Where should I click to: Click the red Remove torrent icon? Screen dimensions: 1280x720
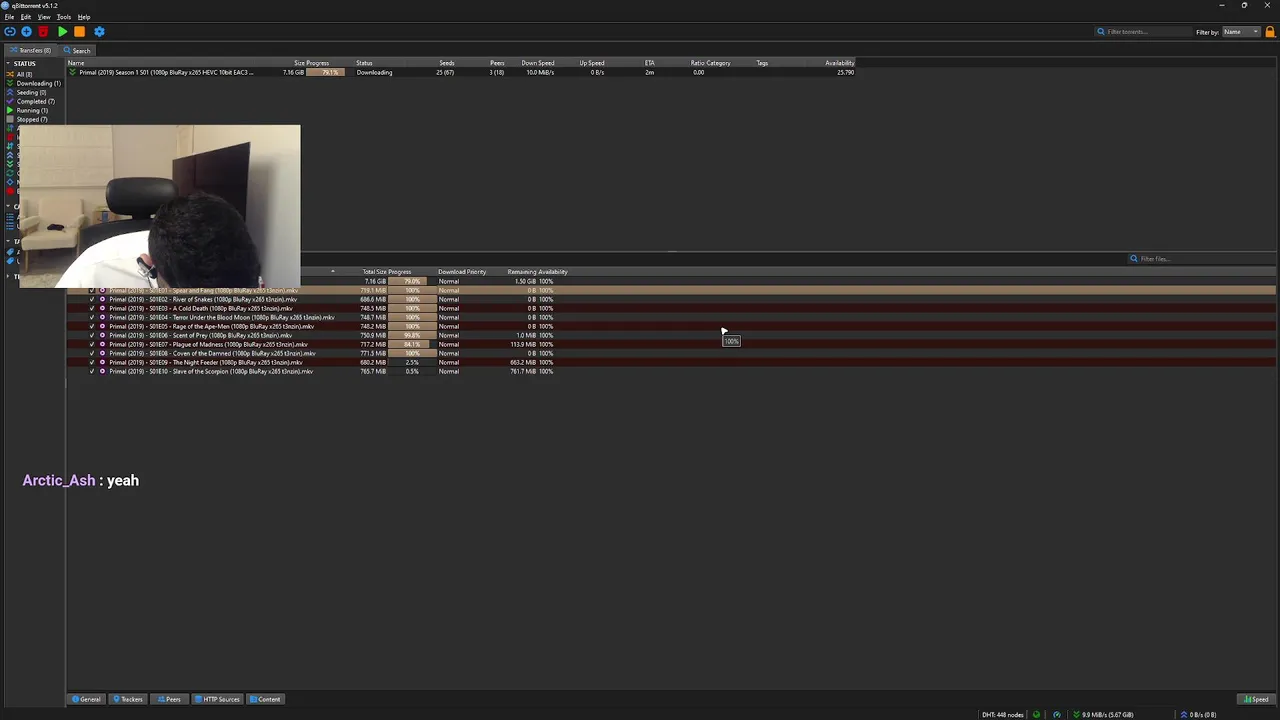43,32
